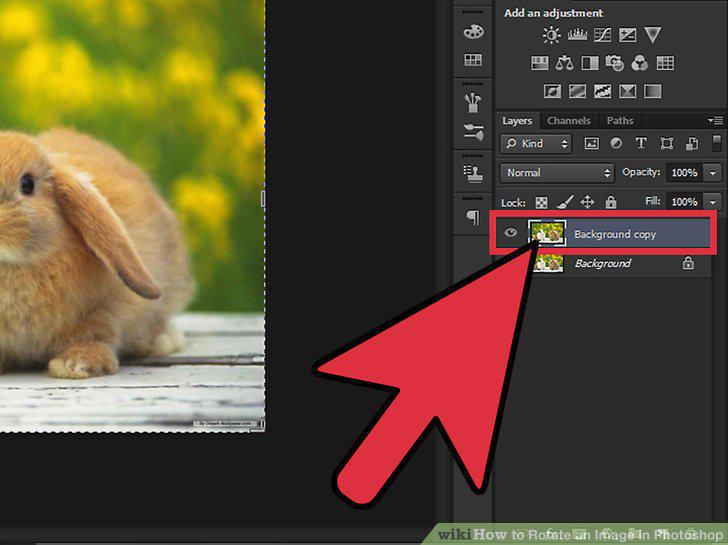728x545 pixels.
Task: Filter layers by pixel layers
Action: click(x=591, y=143)
